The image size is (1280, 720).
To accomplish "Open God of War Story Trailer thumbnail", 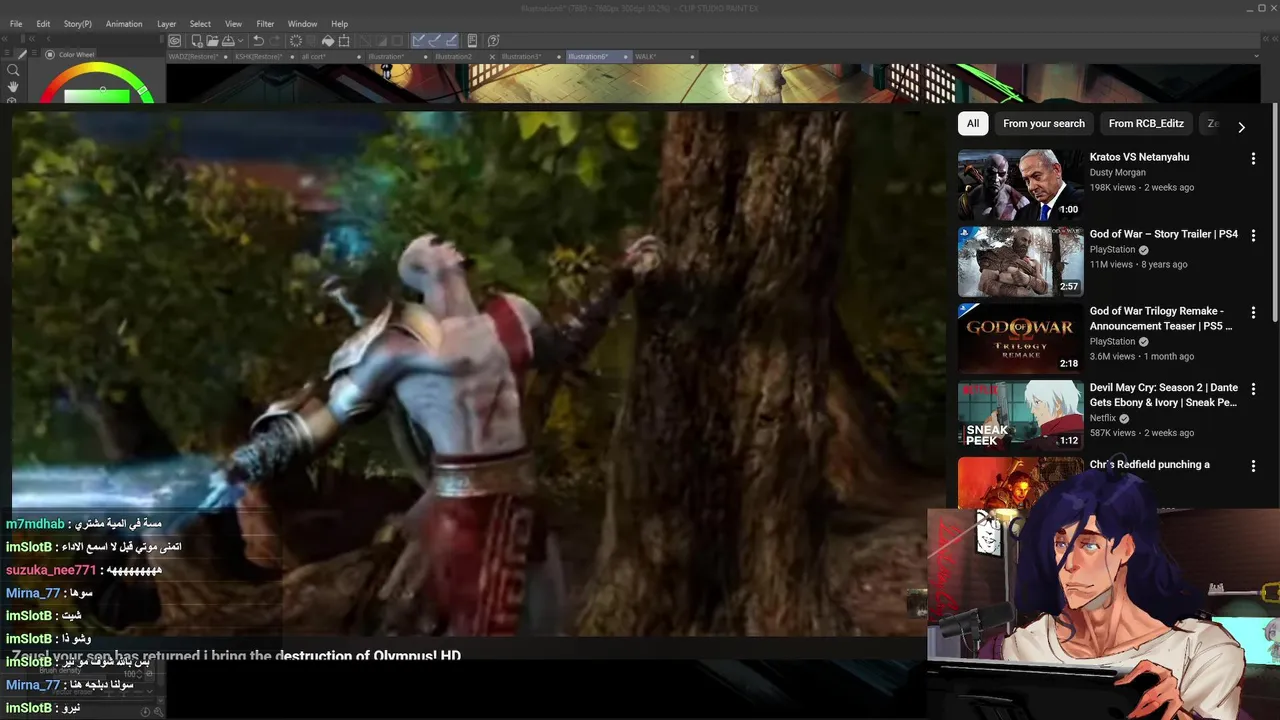I will [x=1020, y=262].
